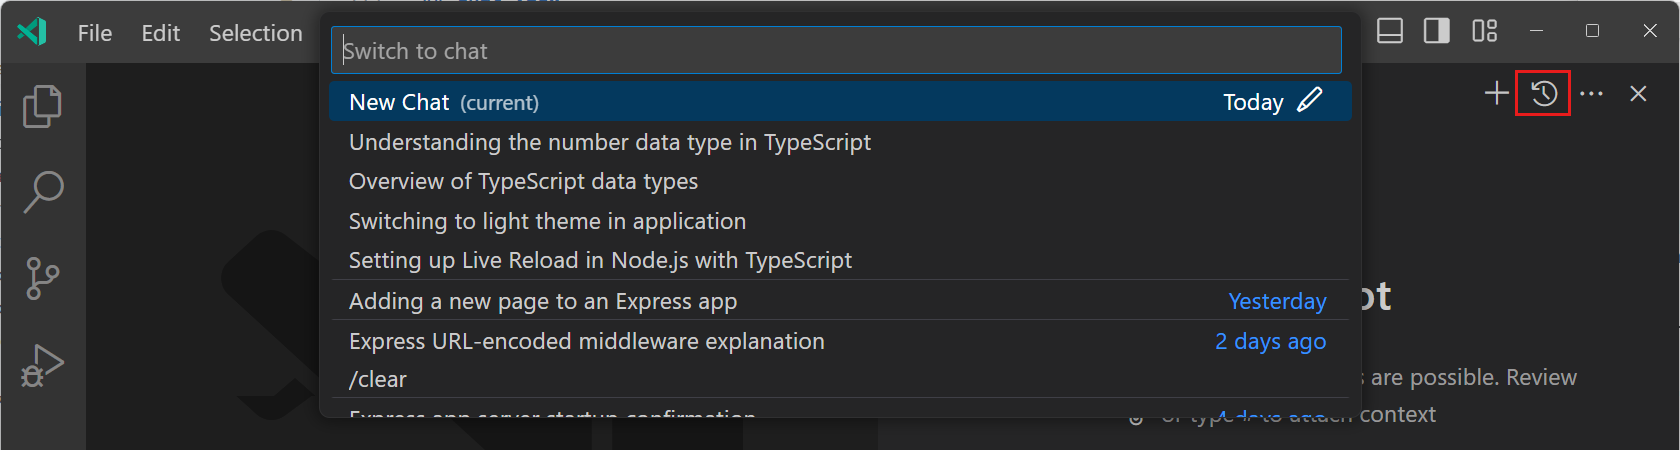
Task: Select 'Overview of TypeScript data types' chat
Action: pyautogui.click(x=523, y=182)
